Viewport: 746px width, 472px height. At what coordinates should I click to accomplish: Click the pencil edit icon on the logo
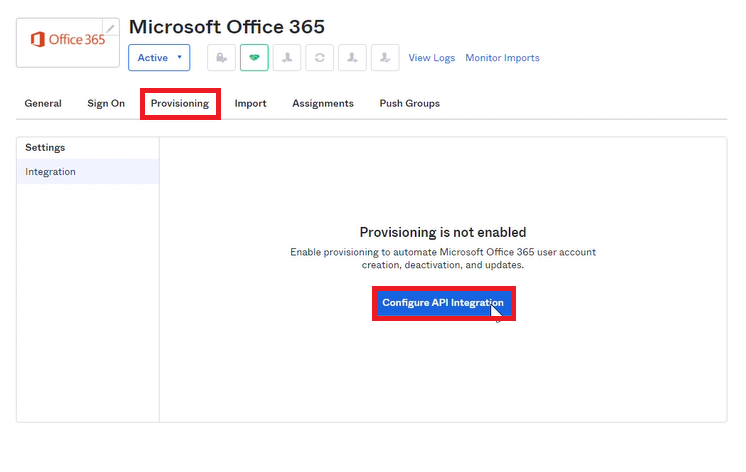[x=110, y=28]
